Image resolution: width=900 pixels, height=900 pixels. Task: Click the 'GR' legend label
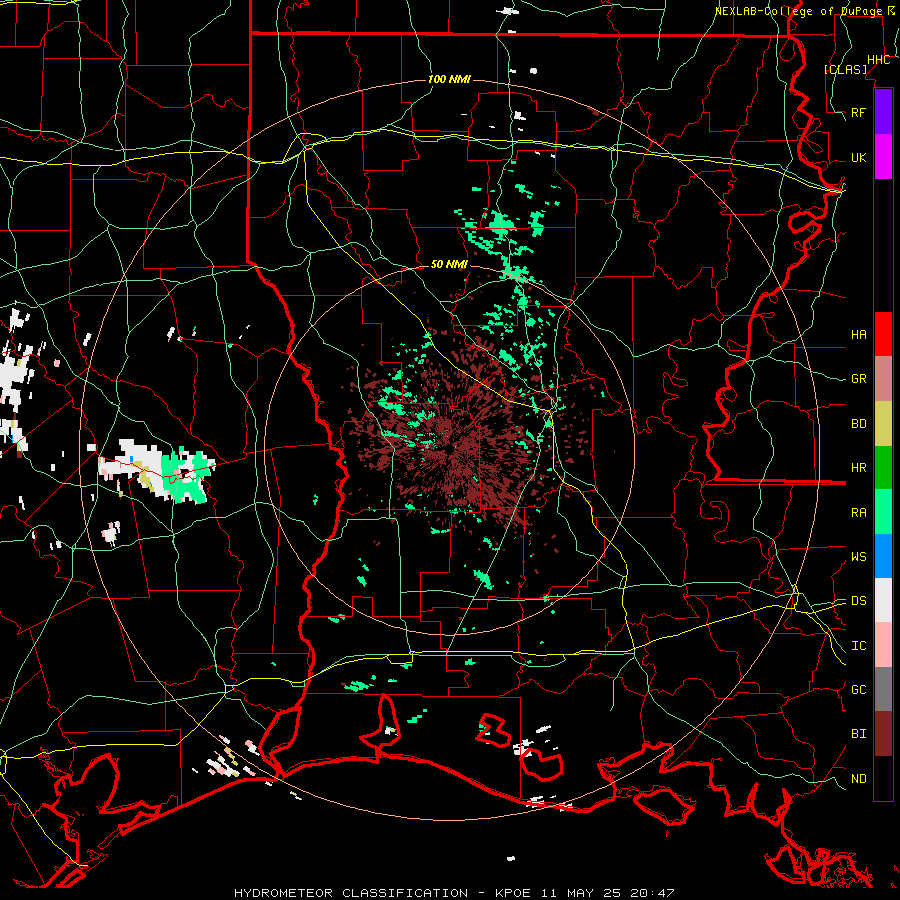pos(859,379)
